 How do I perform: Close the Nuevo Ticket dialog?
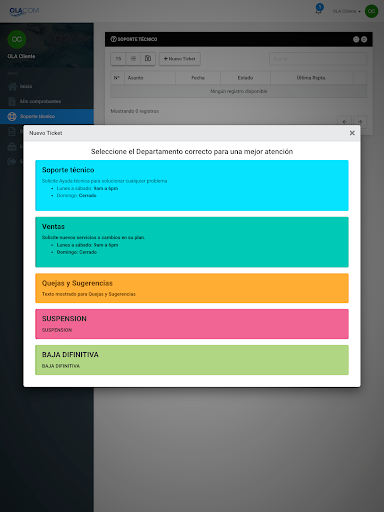[352, 133]
